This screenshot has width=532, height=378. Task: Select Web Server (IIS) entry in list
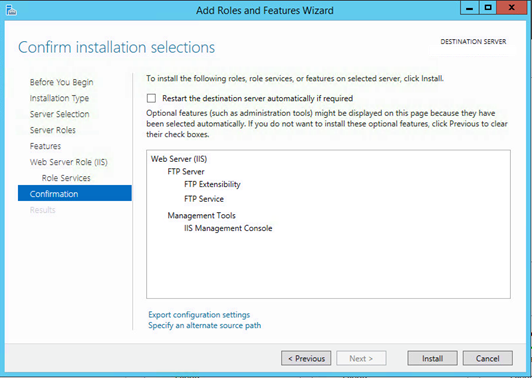click(179, 159)
